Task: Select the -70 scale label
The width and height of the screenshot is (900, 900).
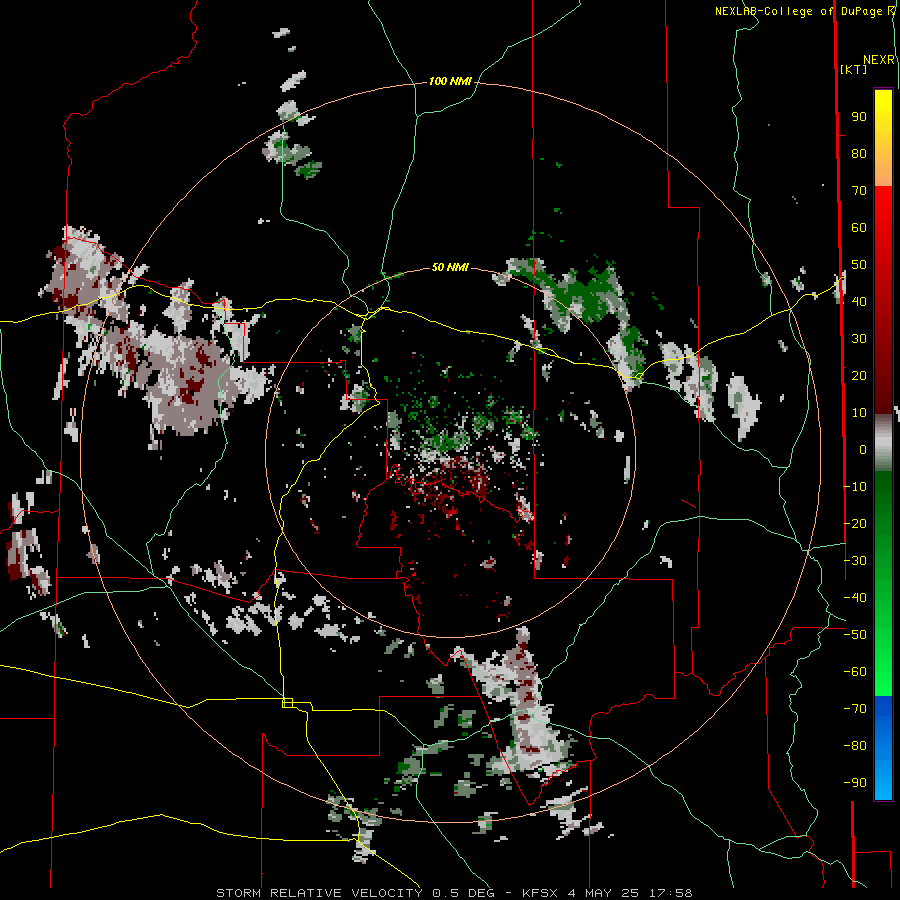Action: [x=855, y=709]
